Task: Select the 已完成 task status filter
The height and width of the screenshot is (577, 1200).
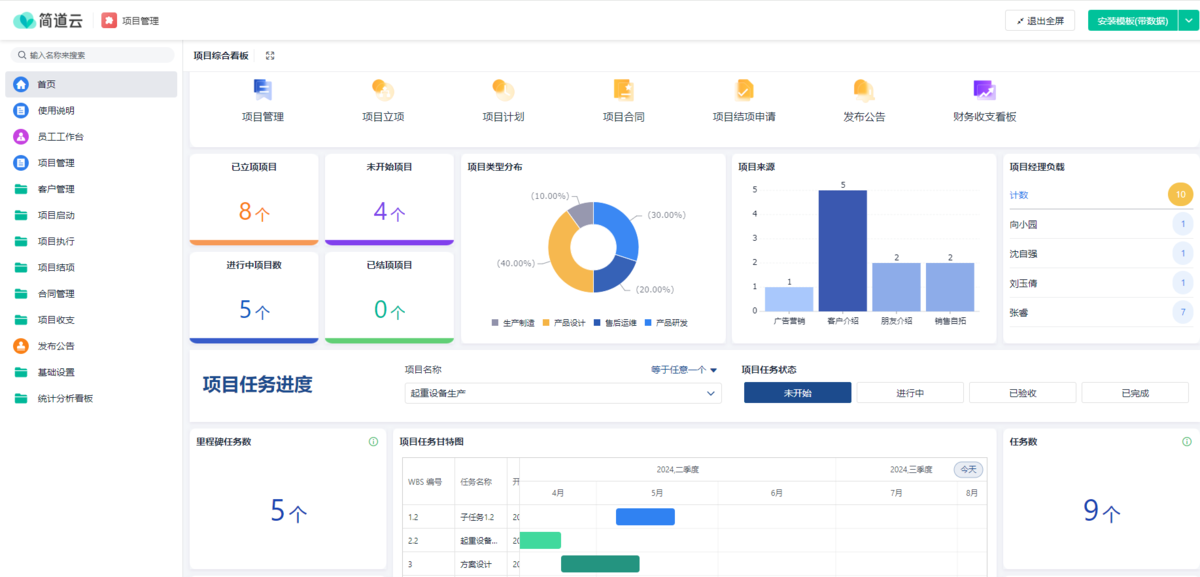Action: click(x=1135, y=393)
